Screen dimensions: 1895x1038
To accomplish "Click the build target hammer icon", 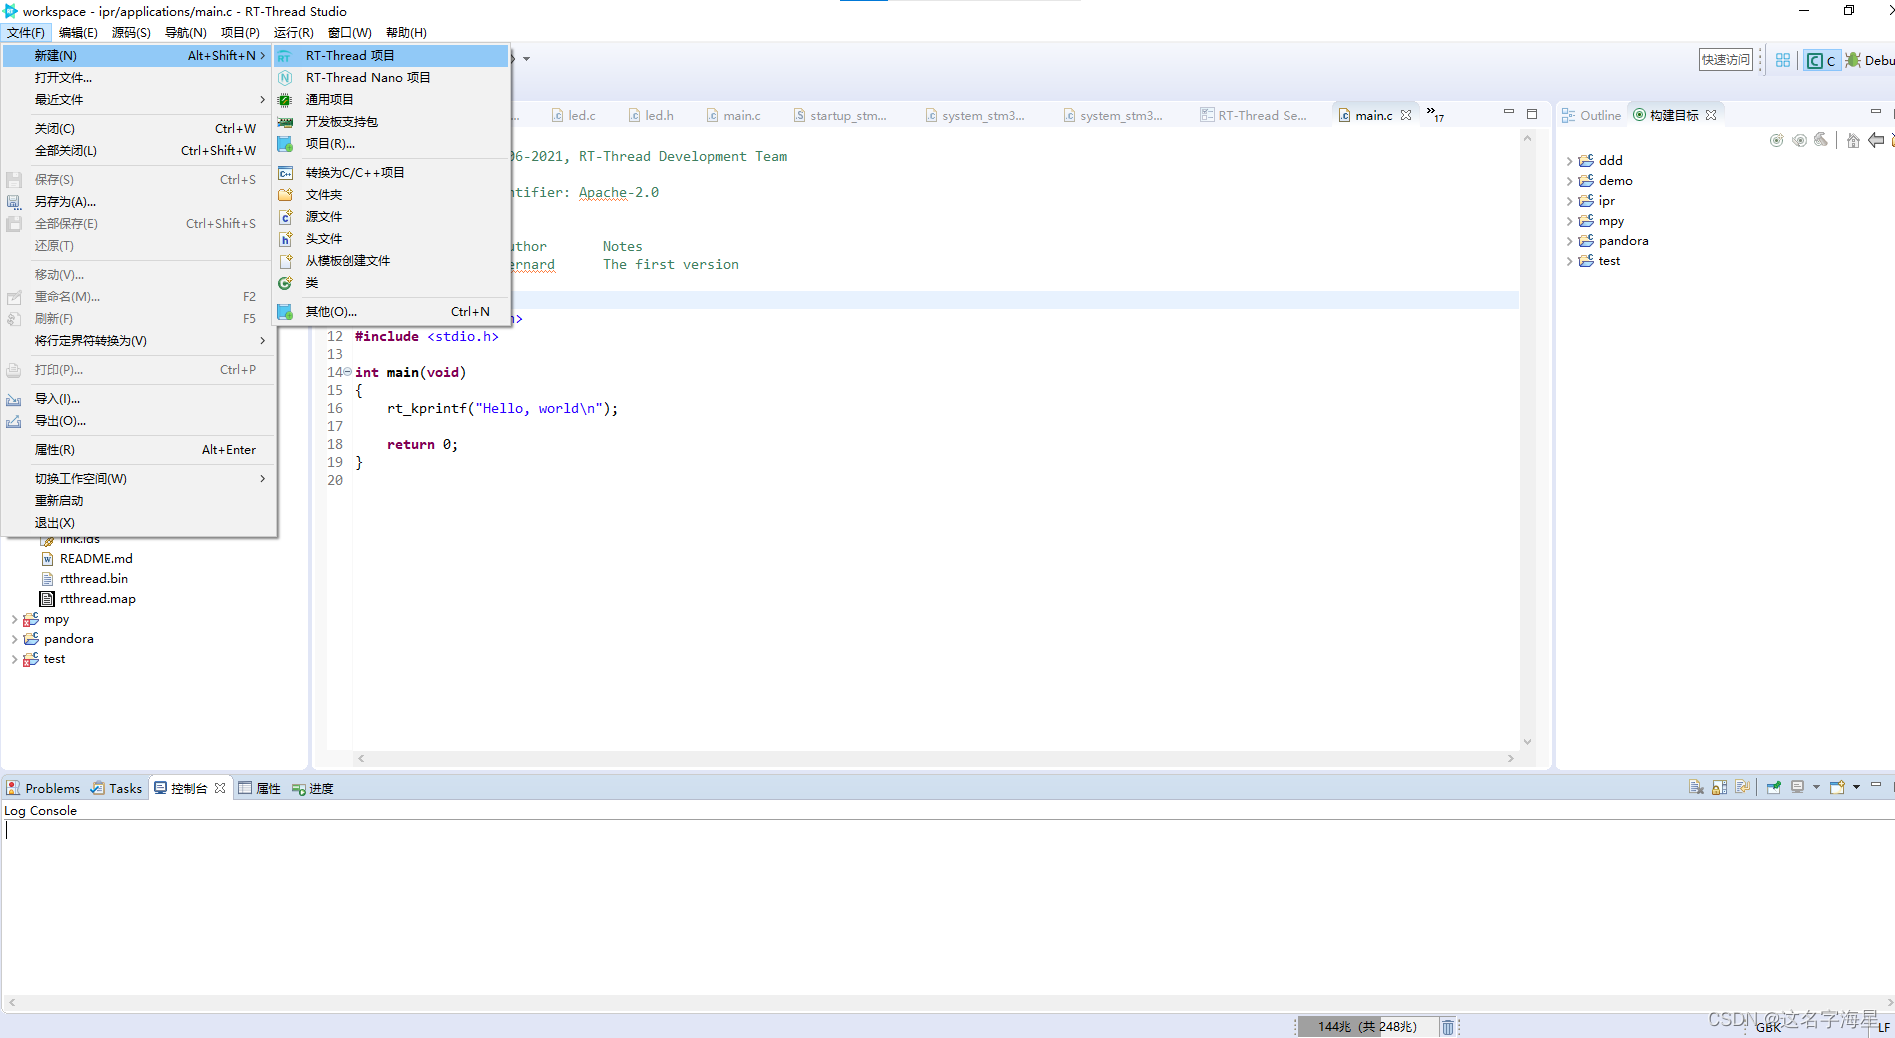I will tap(1822, 140).
